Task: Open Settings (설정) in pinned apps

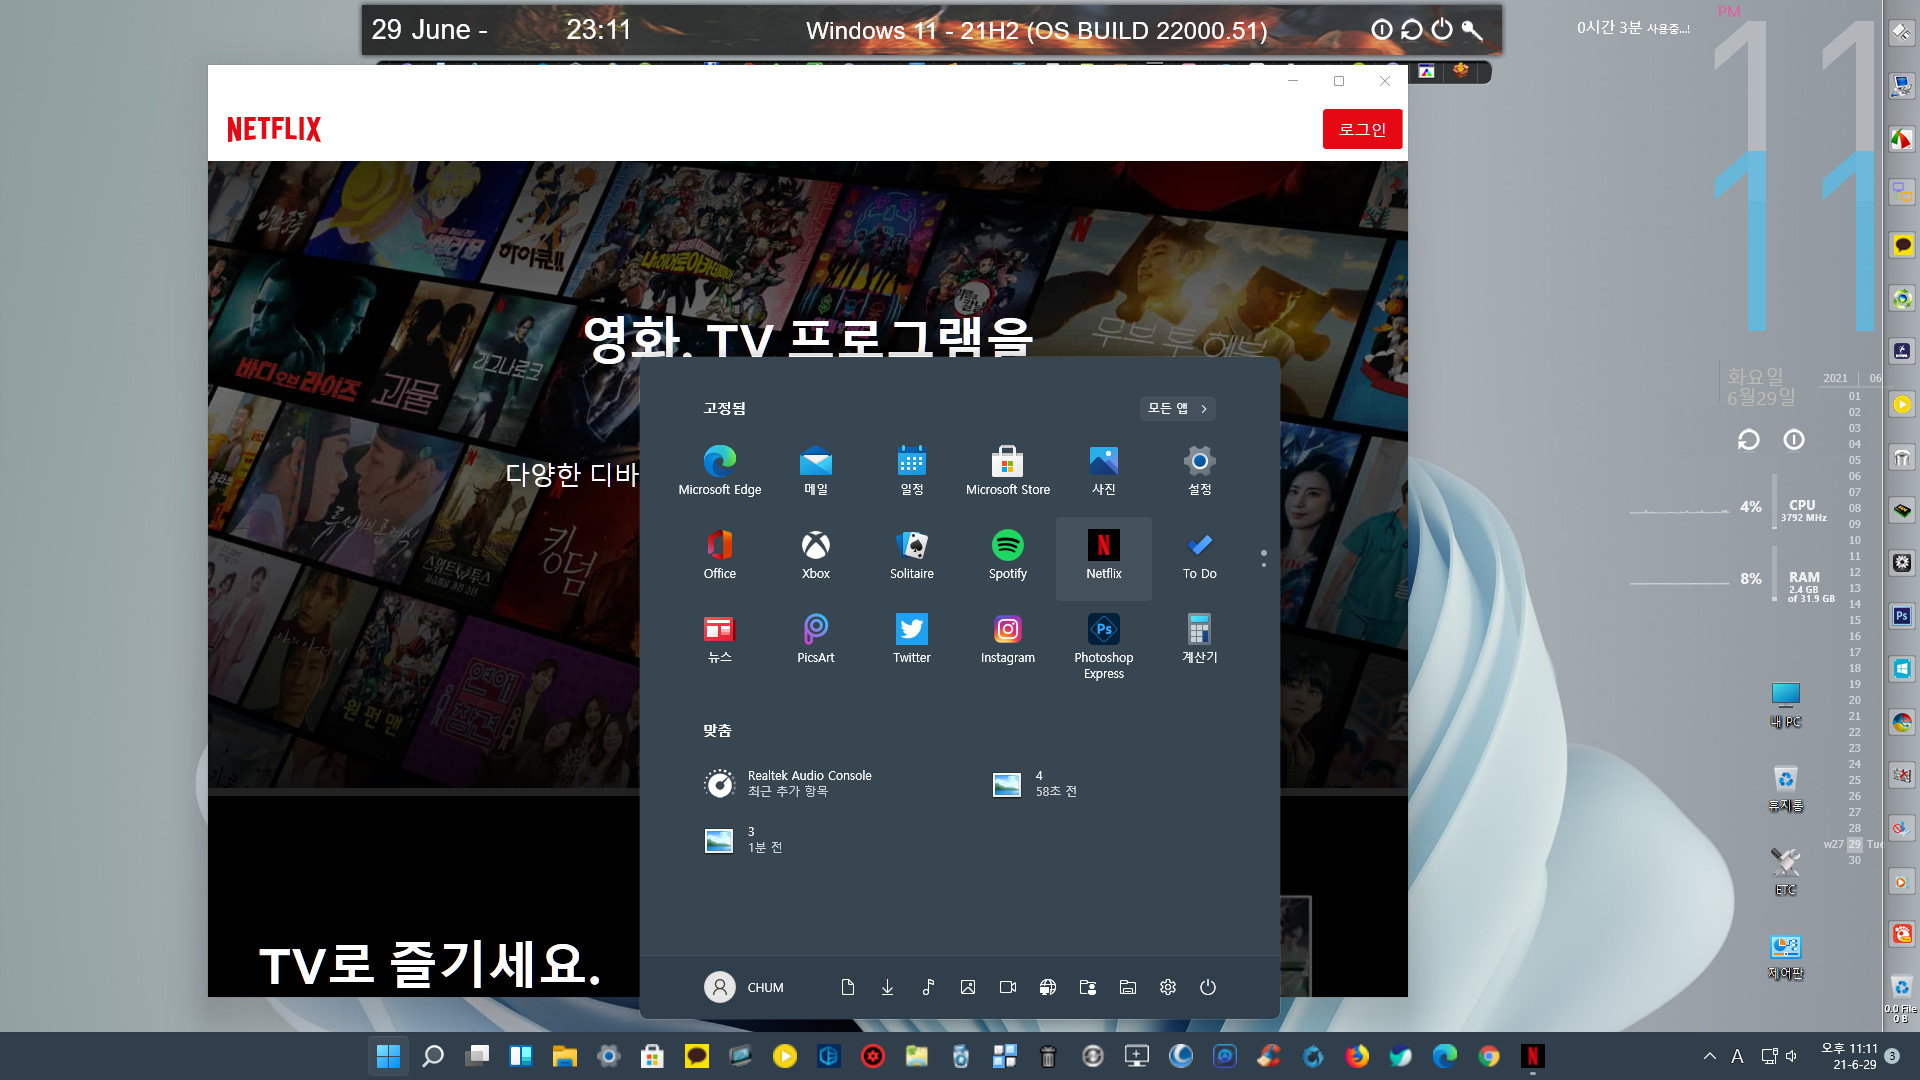Action: click(x=1200, y=471)
